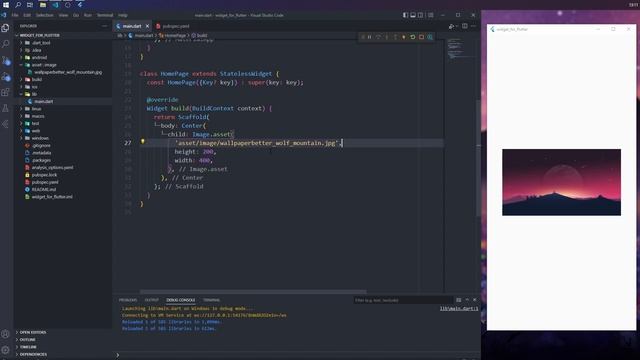Open the Manage gear icon
The height and width of the screenshot is (360, 640).
click(x=5, y=350)
